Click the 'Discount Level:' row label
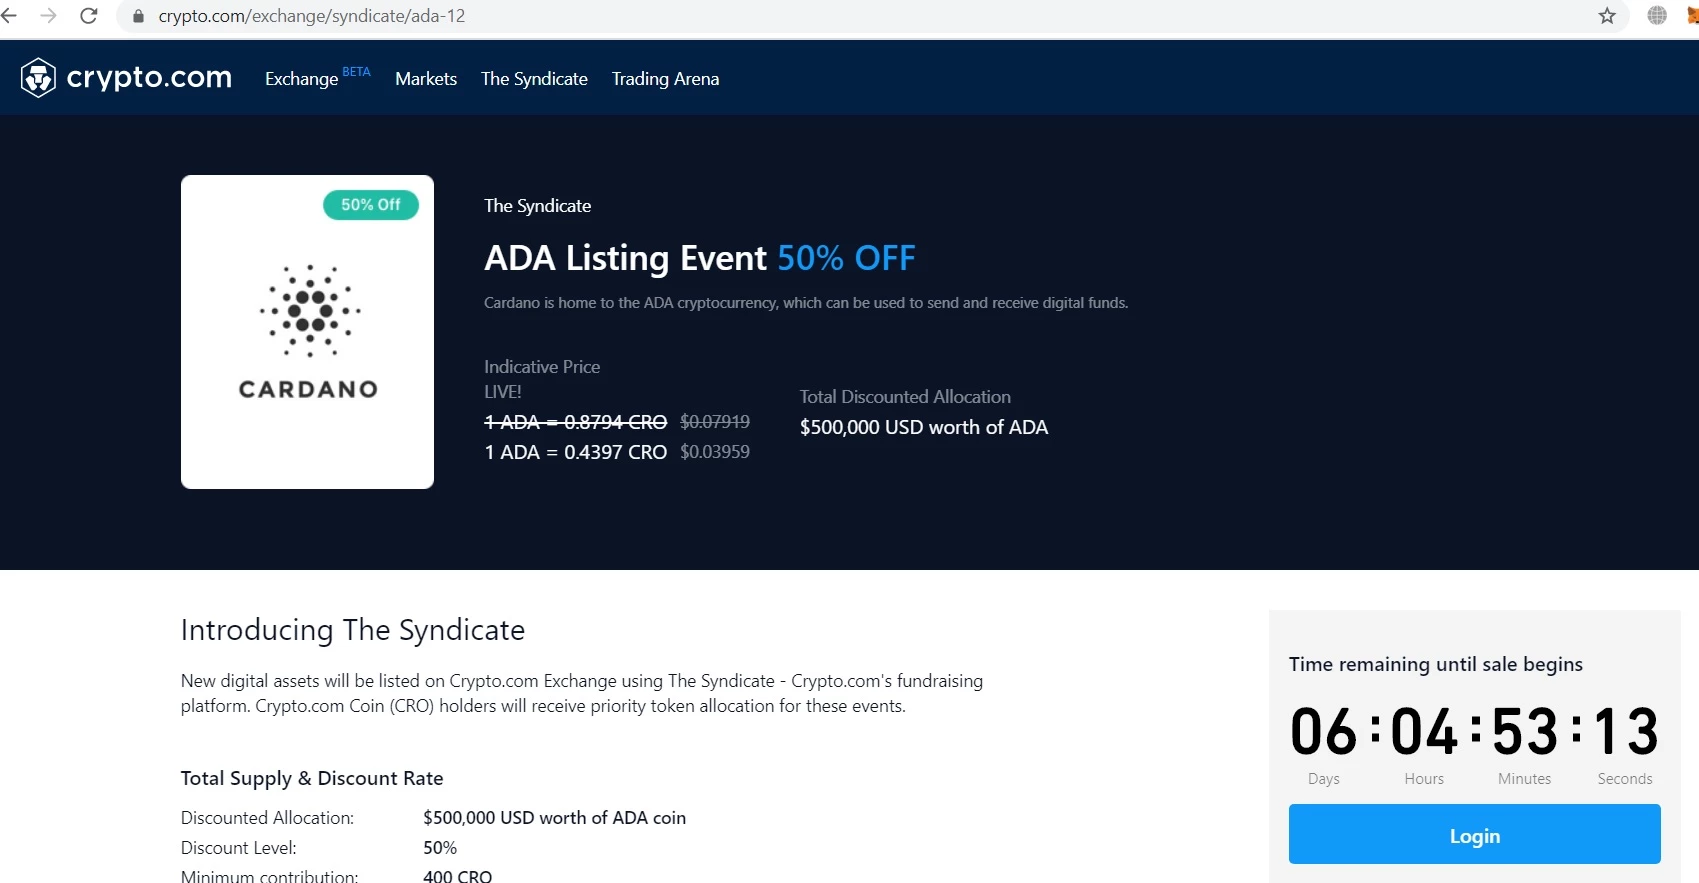 (x=239, y=848)
